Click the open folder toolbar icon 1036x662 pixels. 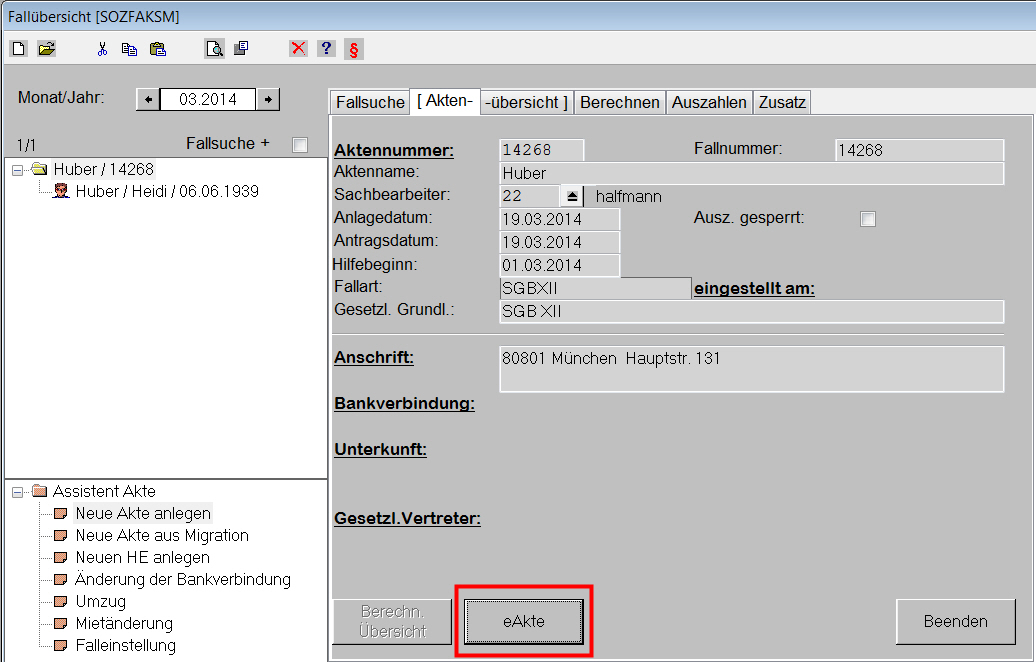click(x=46, y=48)
